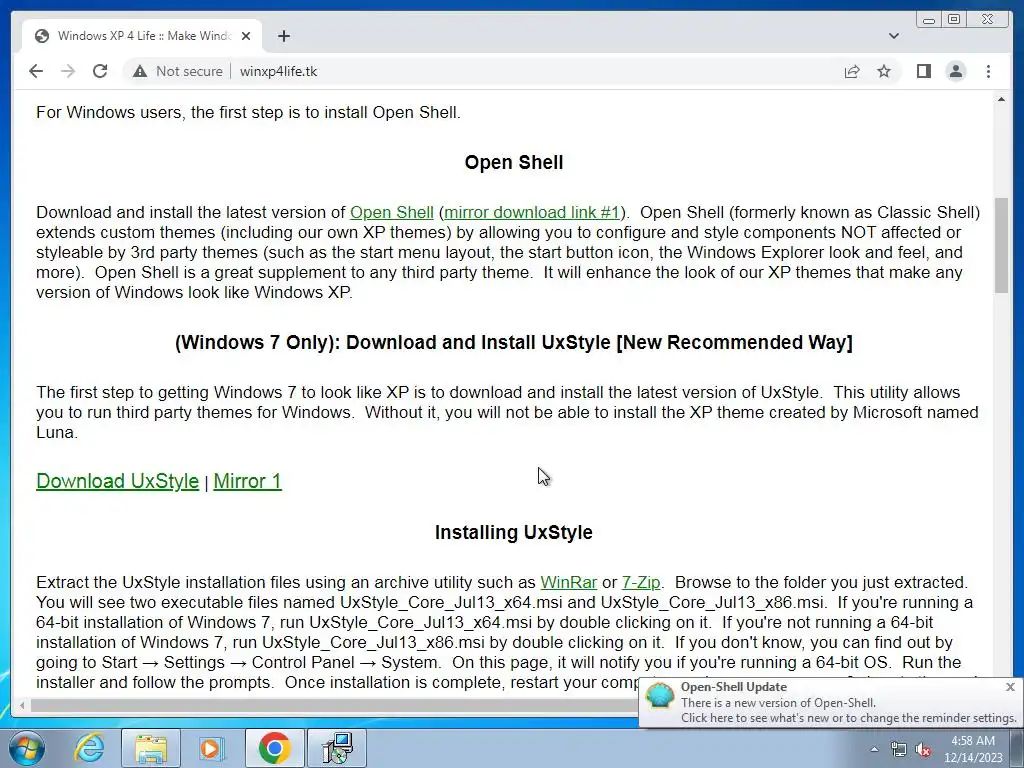This screenshot has width=1024, height=768.
Task: Click the Open-Shell Update notification message
Action: (848, 711)
